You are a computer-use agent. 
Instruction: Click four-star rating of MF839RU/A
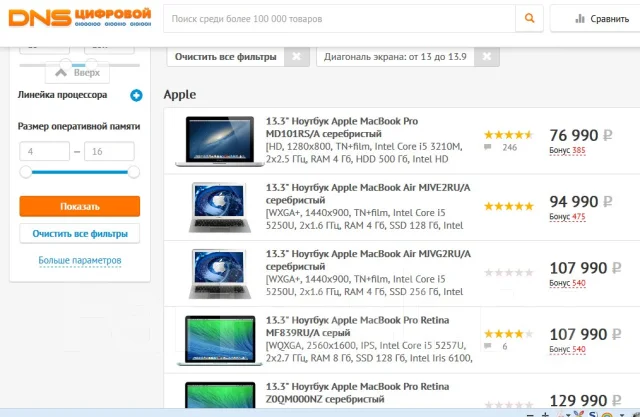(x=509, y=334)
